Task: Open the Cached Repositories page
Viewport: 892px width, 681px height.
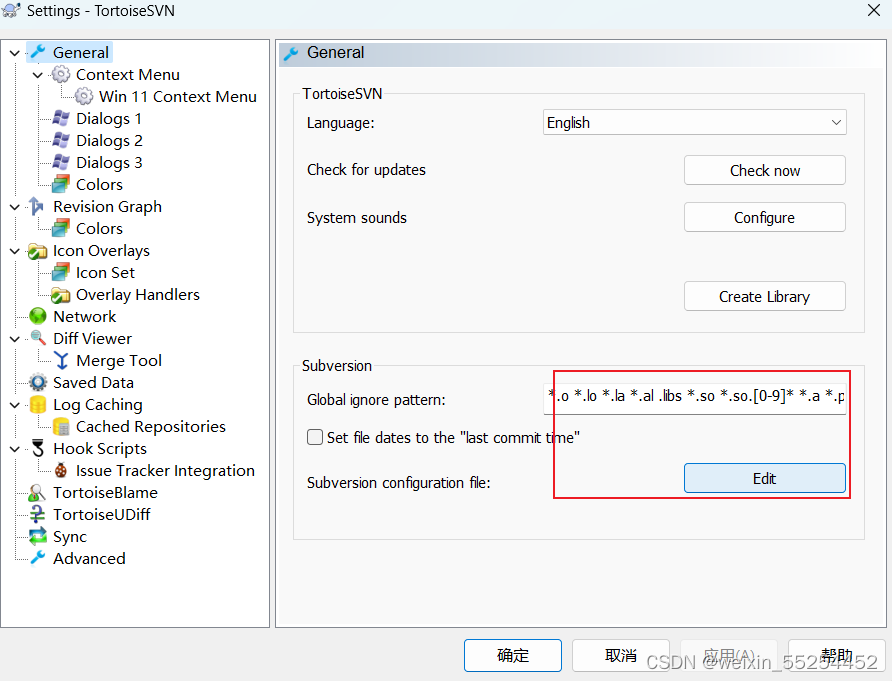Action: tap(151, 426)
